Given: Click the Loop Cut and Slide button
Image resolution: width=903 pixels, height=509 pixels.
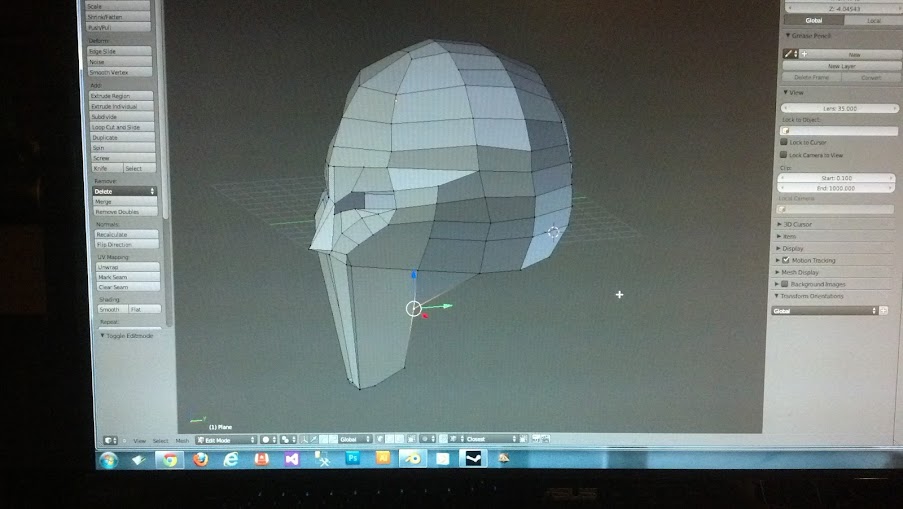Looking at the screenshot, I should (123, 127).
